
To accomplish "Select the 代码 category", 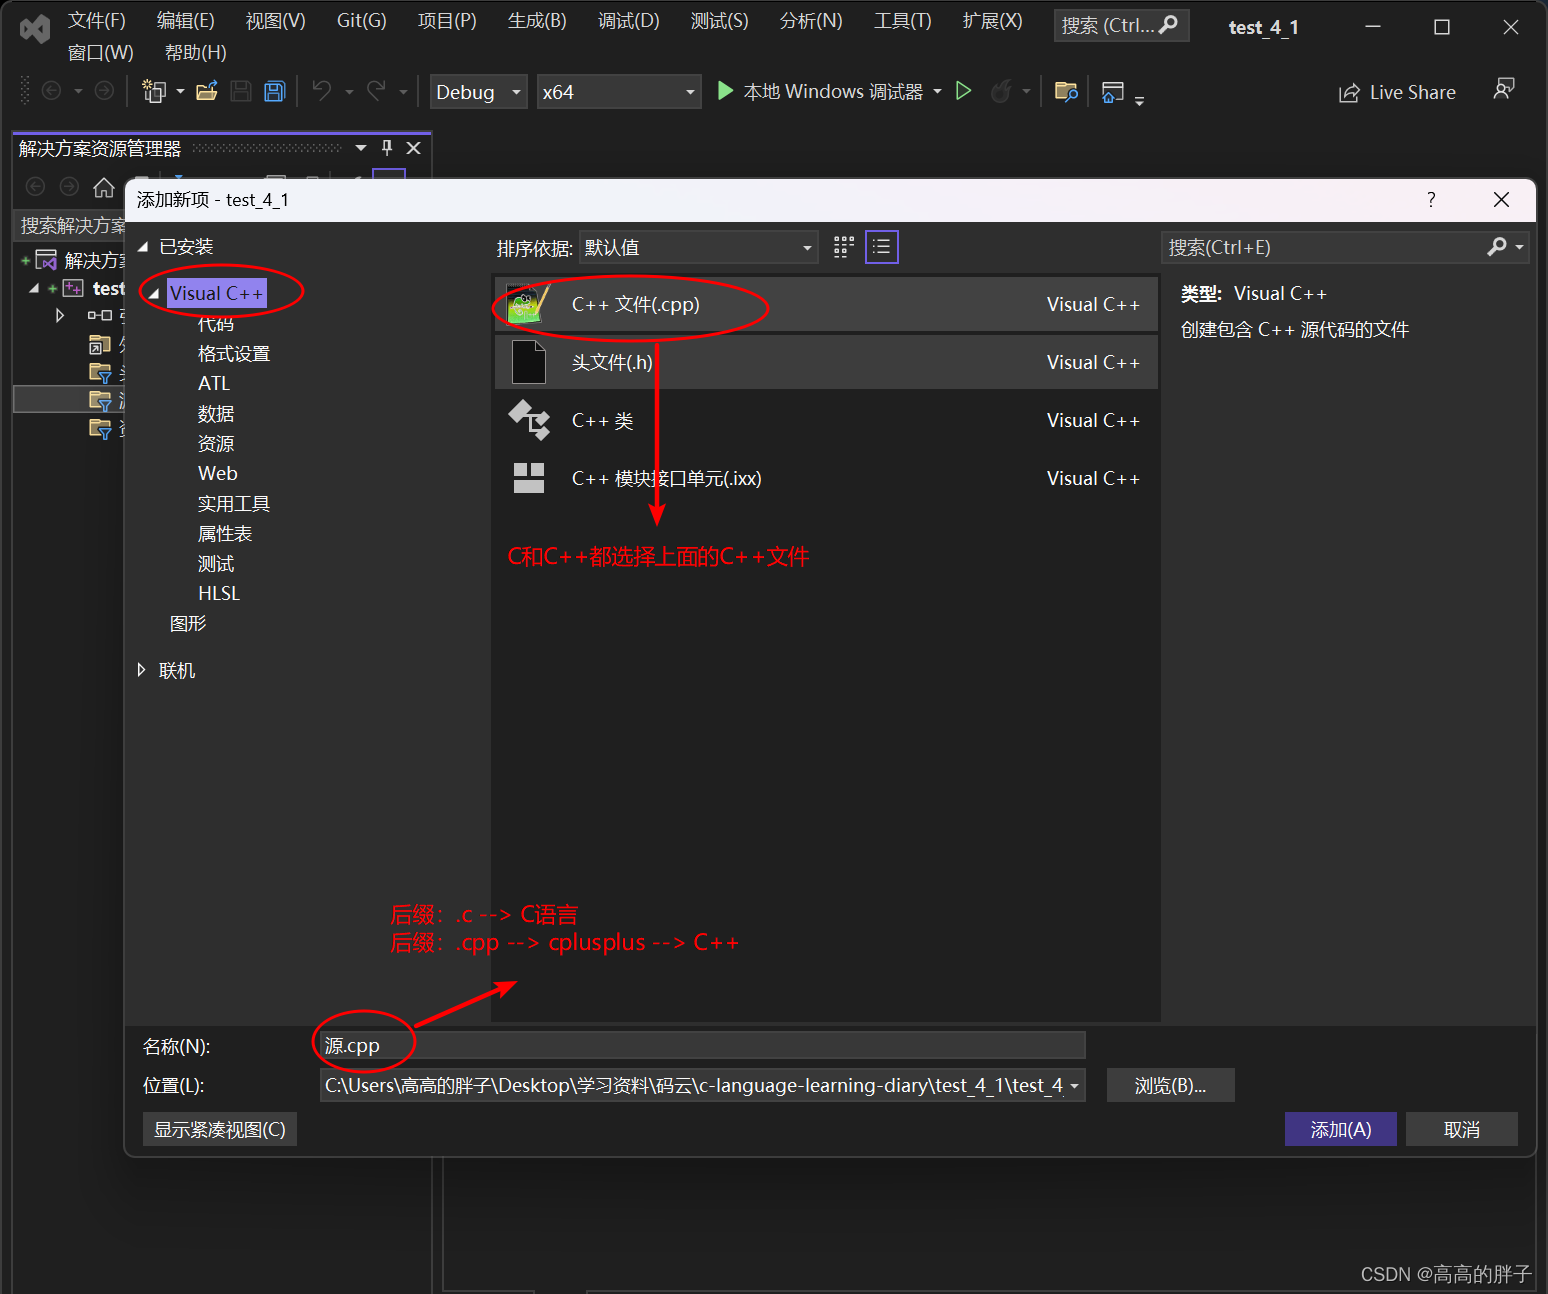I will pyautogui.click(x=216, y=324).
